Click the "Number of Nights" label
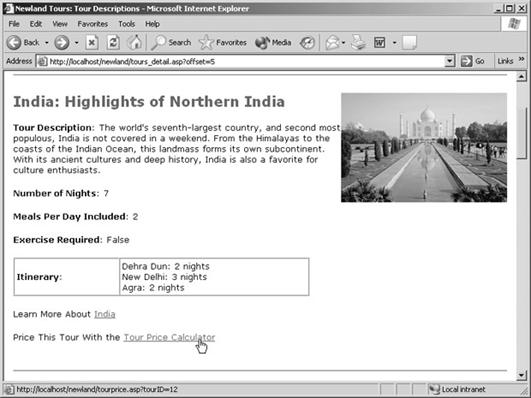This screenshot has height=398, width=531. tap(55, 193)
